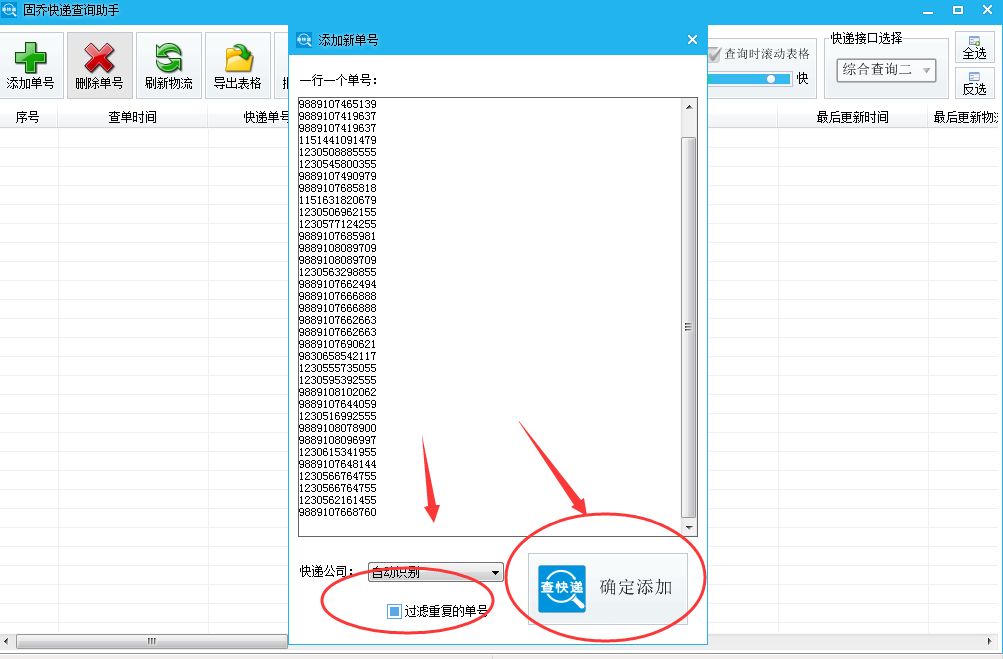This screenshot has height=659, width=1003.
Task: Click the 删除单号 red X toolbar icon
Action: 99,58
